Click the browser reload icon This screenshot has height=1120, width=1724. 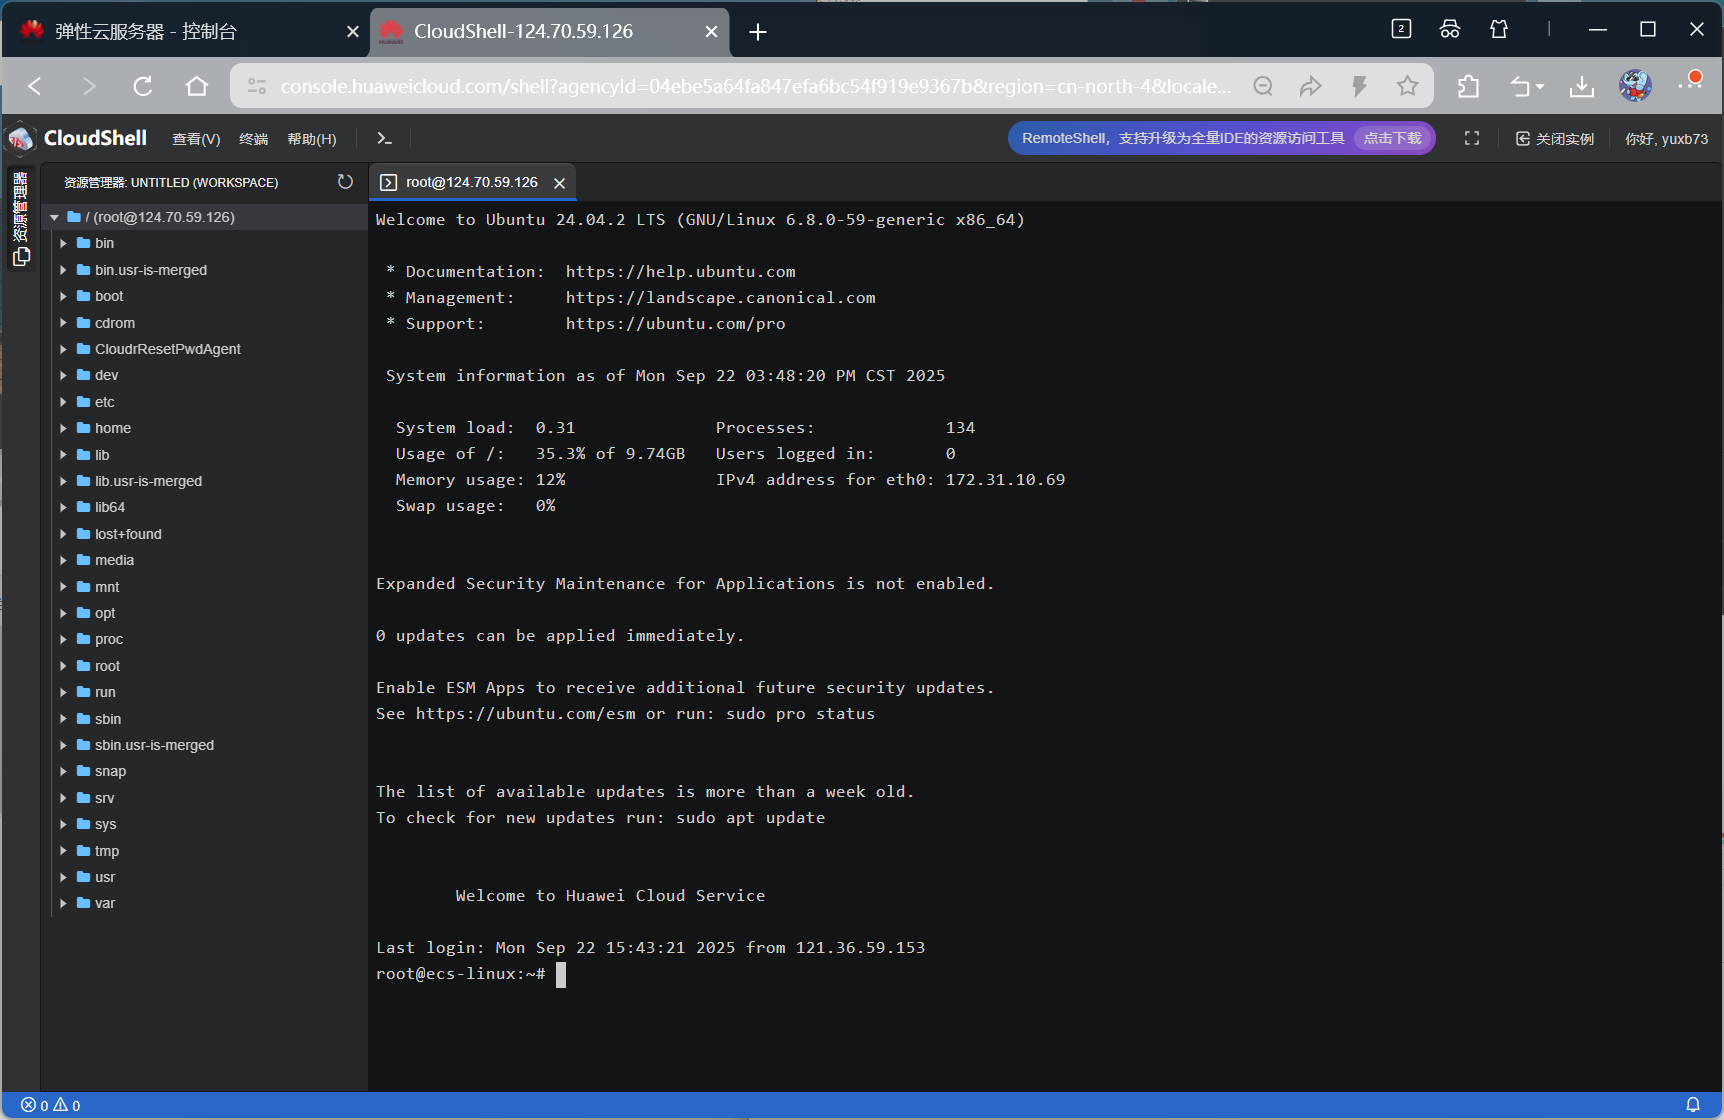coord(143,86)
